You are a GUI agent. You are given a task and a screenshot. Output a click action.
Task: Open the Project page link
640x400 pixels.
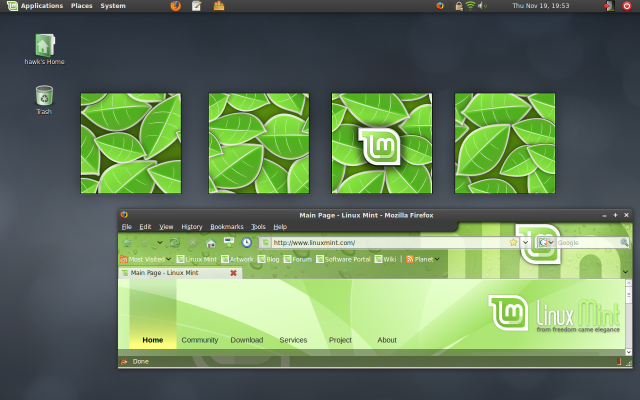tap(340, 340)
